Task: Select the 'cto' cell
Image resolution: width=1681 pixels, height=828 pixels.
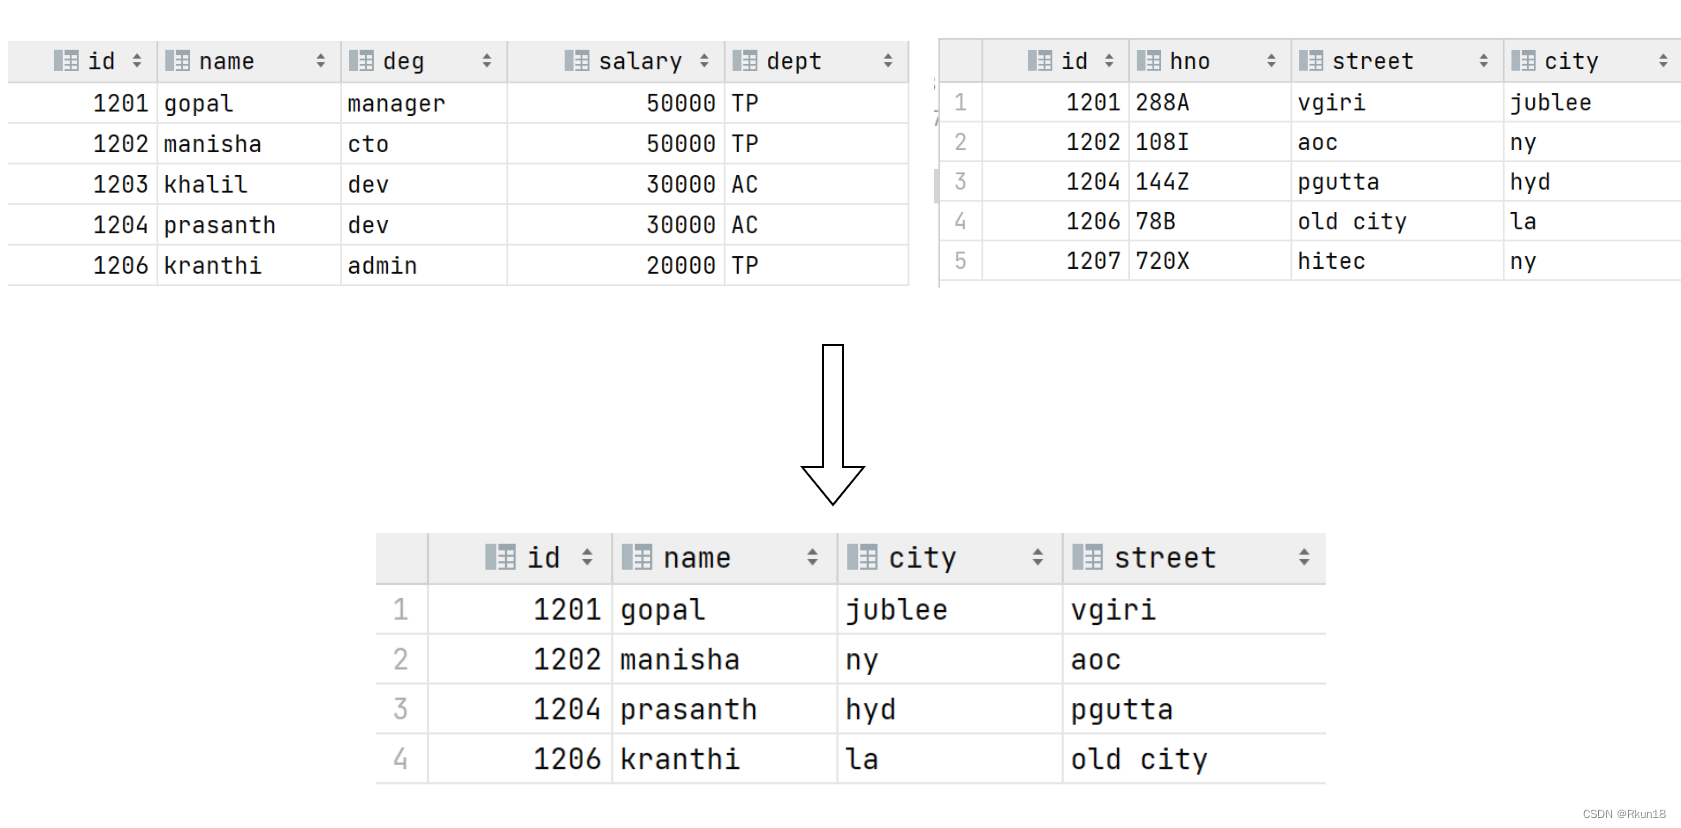Action: (x=424, y=144)
